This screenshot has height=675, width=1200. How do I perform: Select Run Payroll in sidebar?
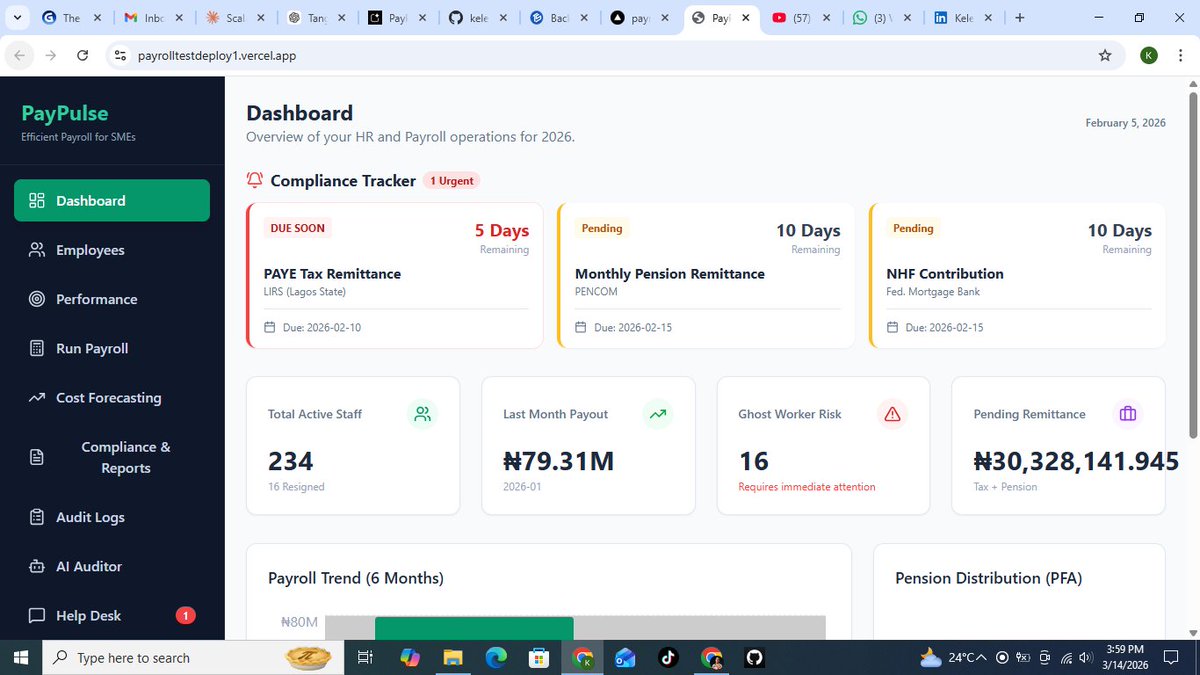112,348
